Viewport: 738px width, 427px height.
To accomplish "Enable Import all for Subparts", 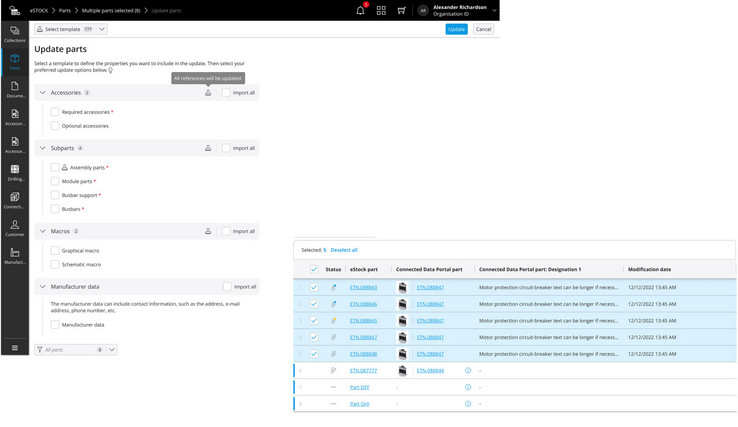I will [227, 148].
